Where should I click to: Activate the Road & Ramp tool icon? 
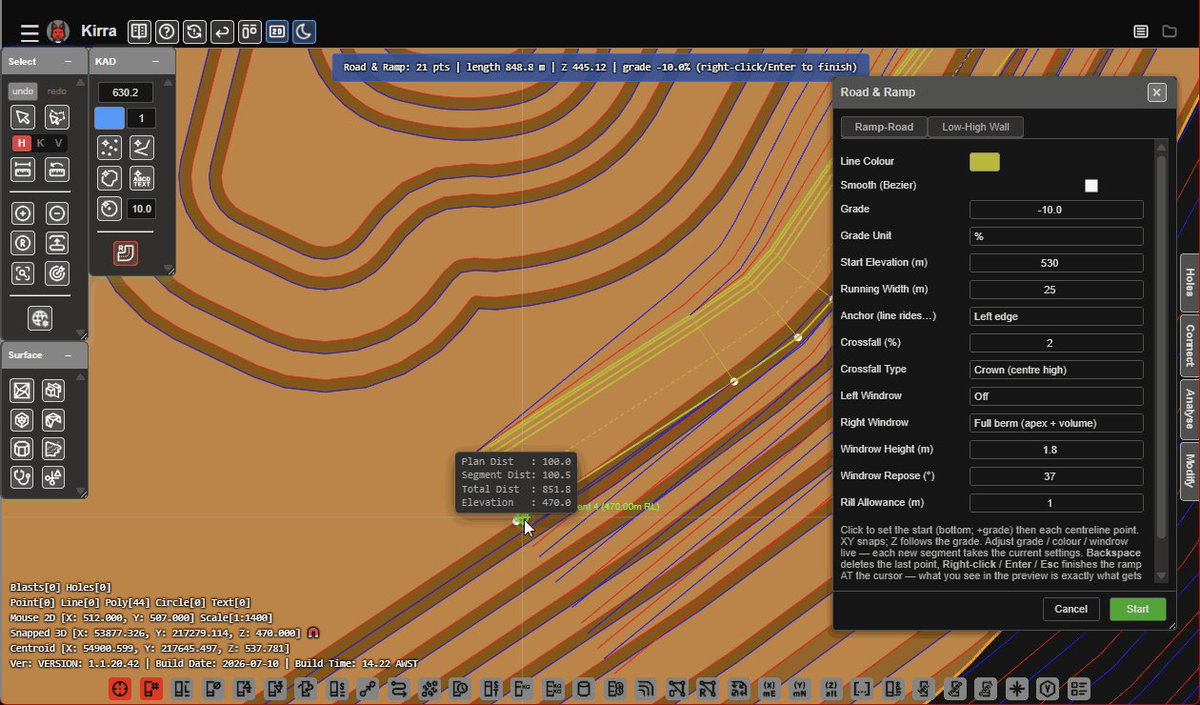(126, 253)
